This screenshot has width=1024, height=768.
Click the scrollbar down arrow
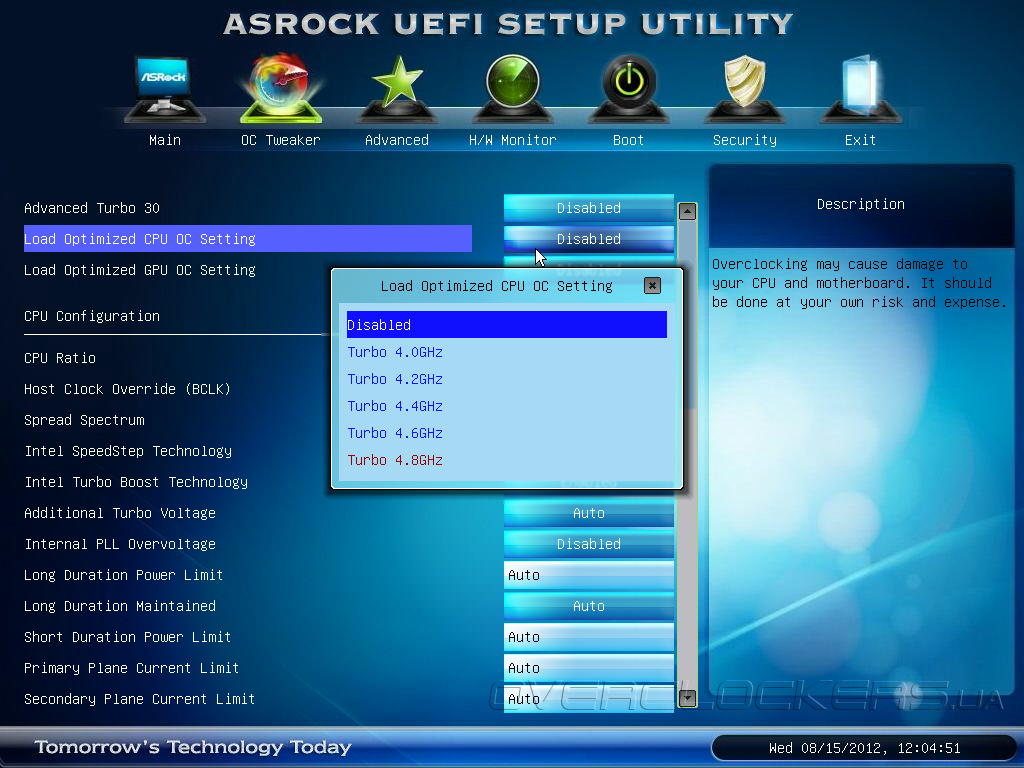687,698
